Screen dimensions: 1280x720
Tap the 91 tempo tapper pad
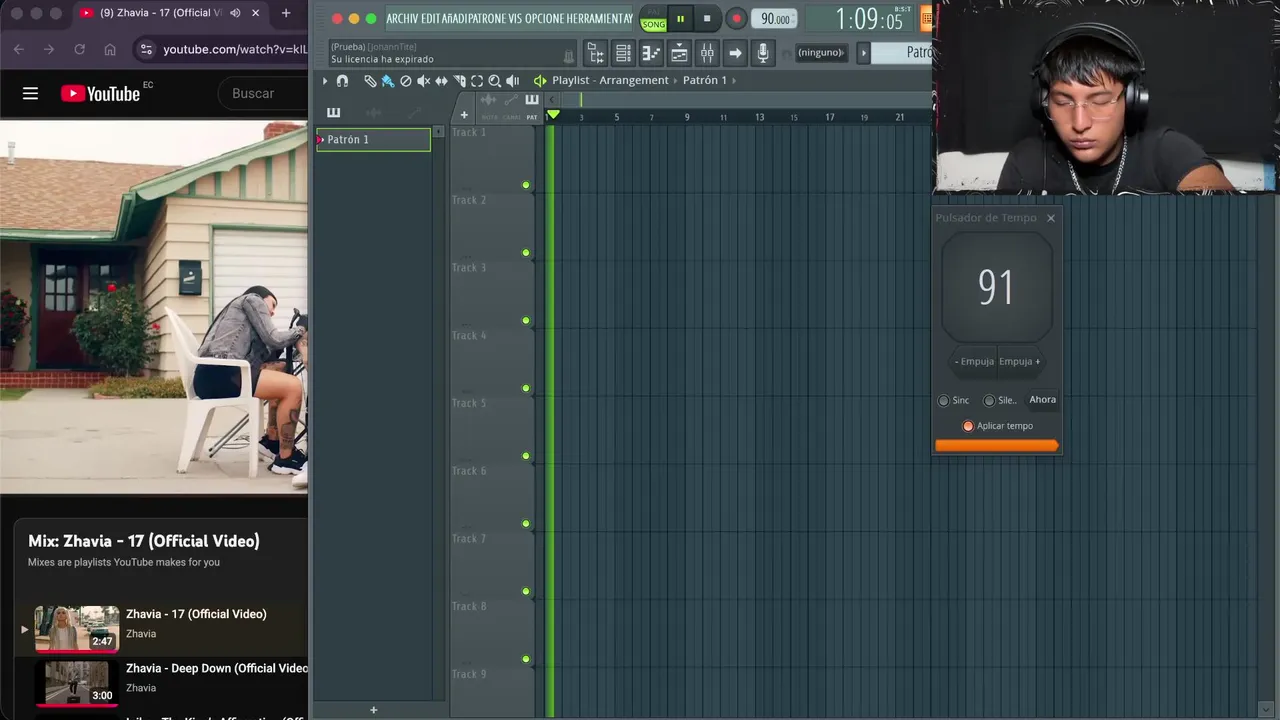click(997, 288)
